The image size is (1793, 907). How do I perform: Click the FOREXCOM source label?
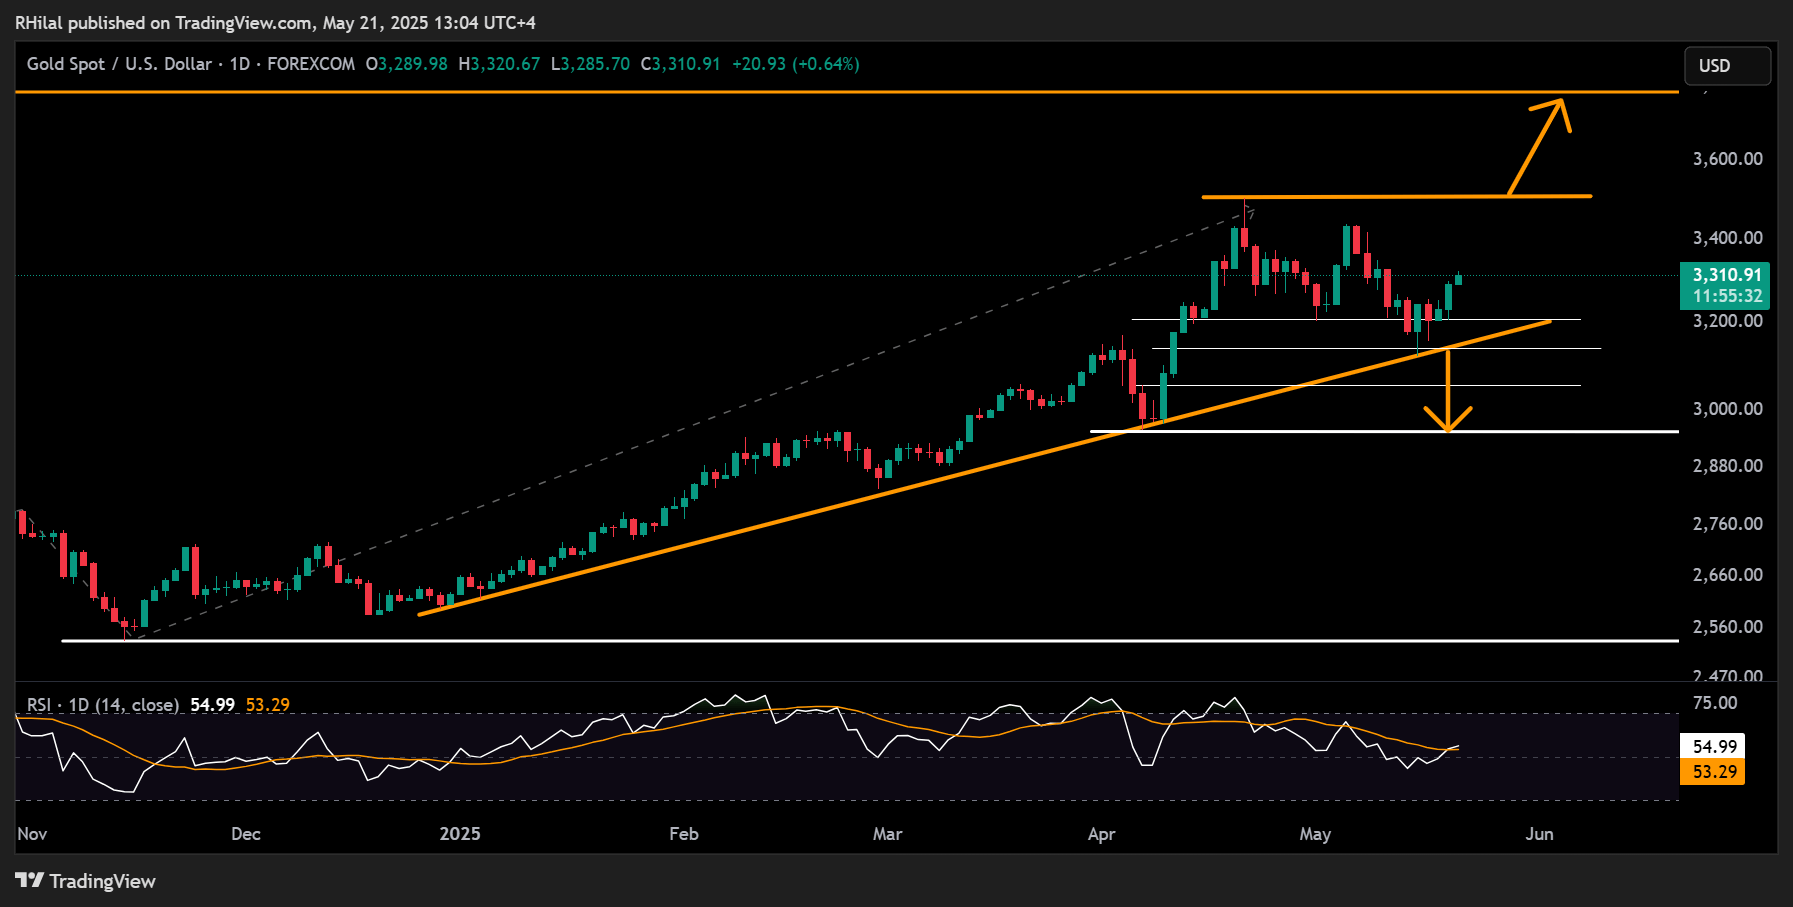click(x=311, y=64)
